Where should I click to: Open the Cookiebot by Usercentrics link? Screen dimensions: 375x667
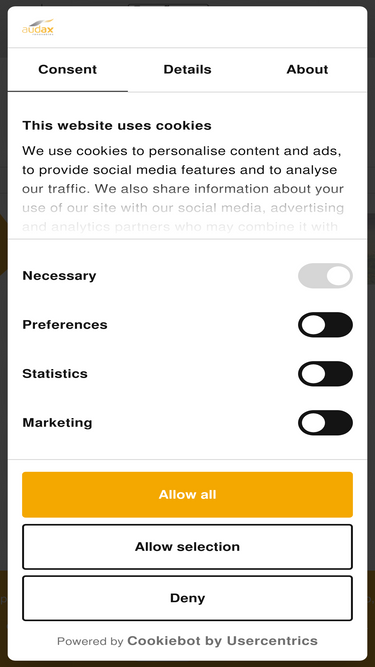click(222, 641)
